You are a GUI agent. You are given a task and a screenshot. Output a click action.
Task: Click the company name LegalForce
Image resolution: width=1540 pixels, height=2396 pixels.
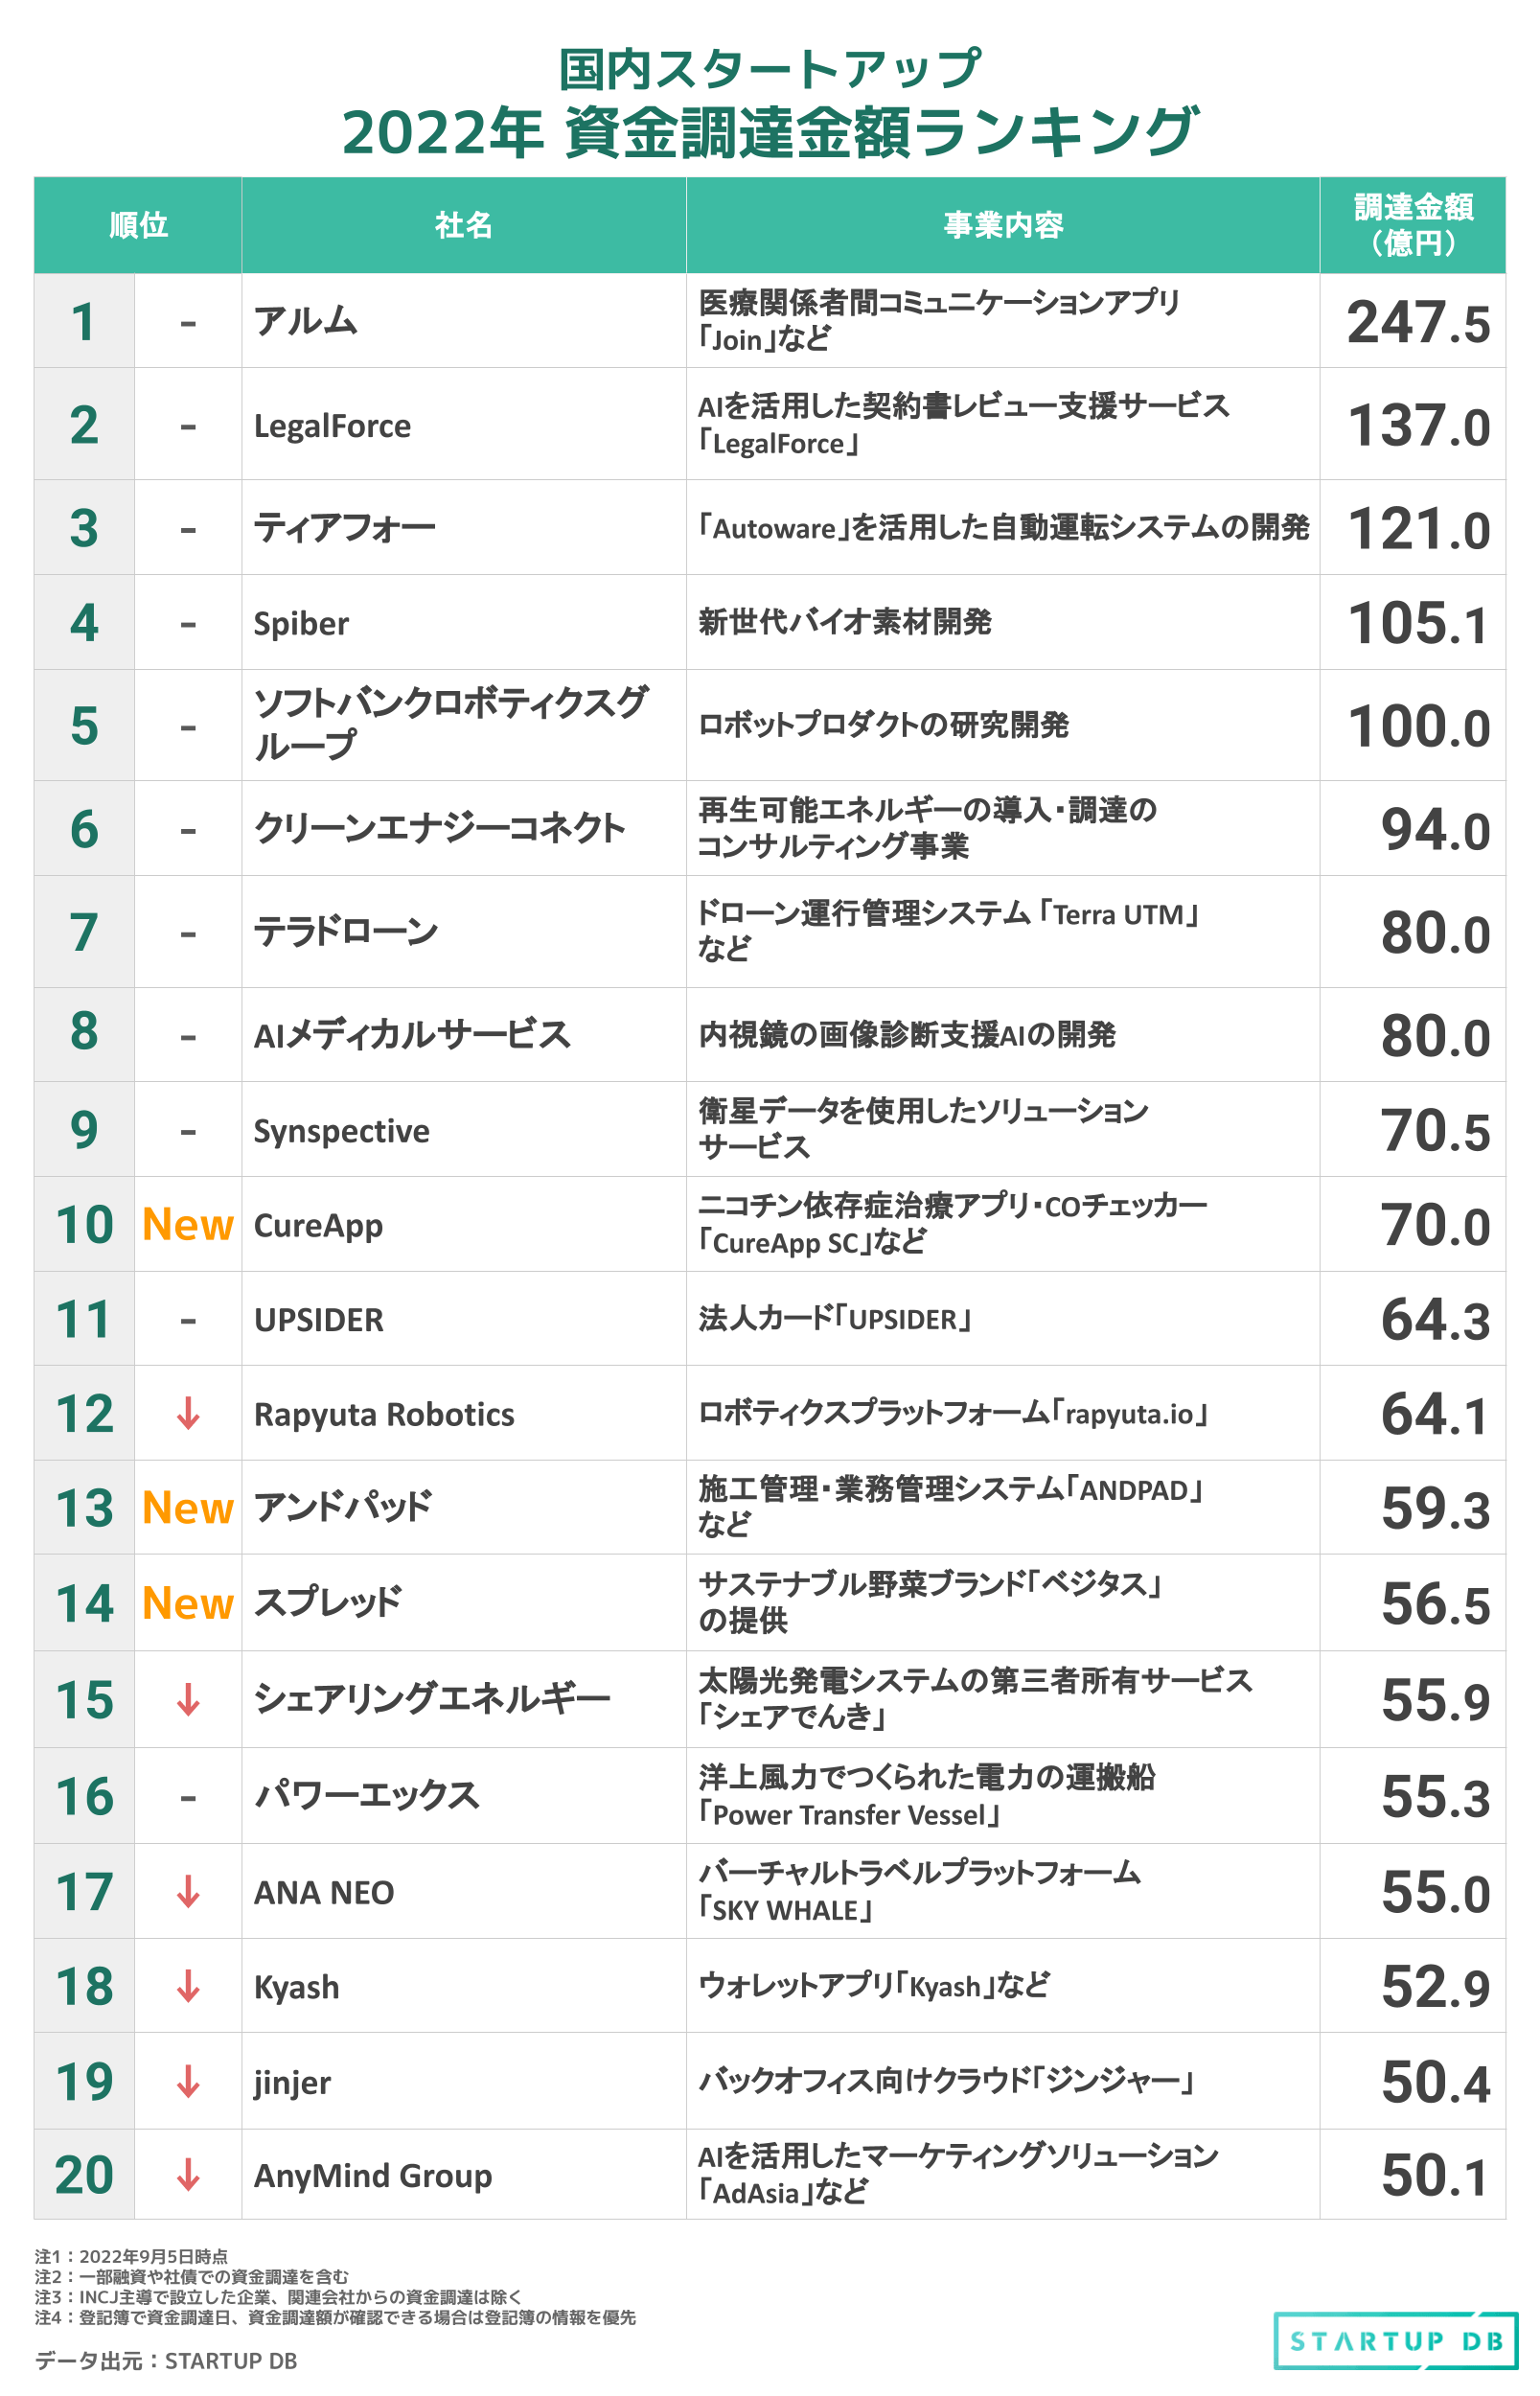pos(332,426)
